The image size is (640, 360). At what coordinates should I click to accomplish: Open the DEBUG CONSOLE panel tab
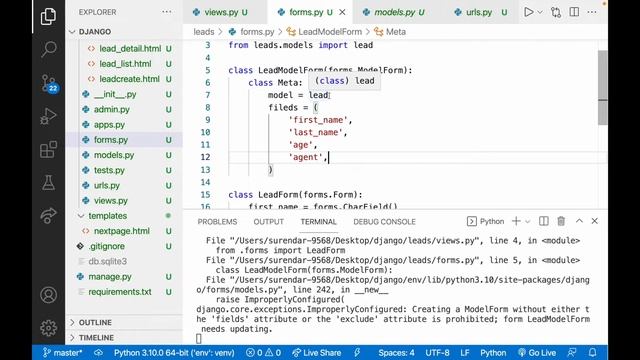pos(384,222)
